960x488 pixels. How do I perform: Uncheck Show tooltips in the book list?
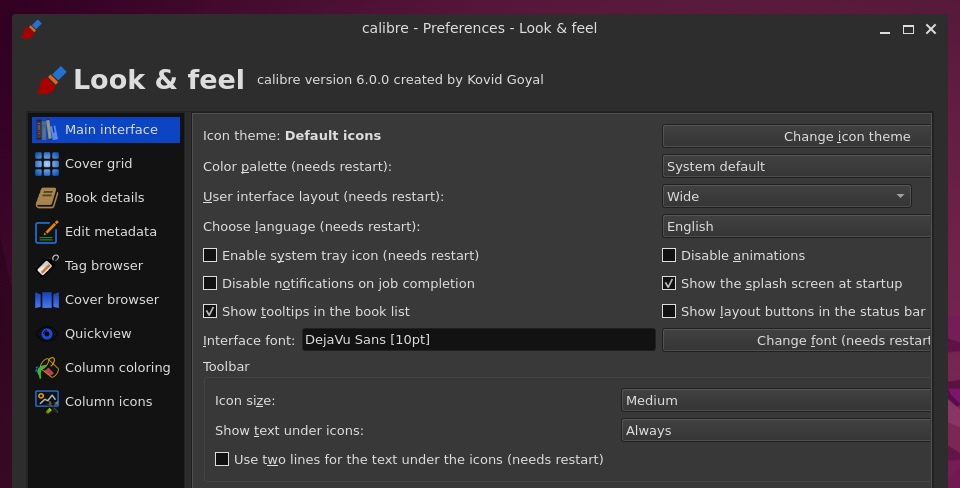tap(210, 311)
